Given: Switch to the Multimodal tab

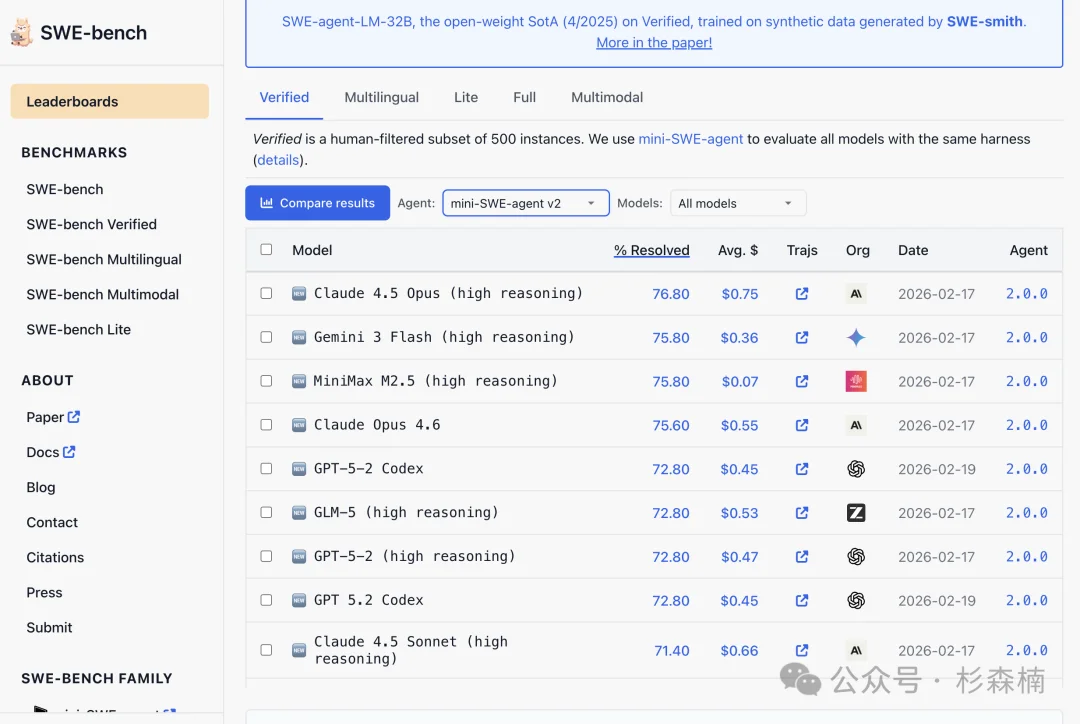Looking at the screenshot, I should 607,97.
